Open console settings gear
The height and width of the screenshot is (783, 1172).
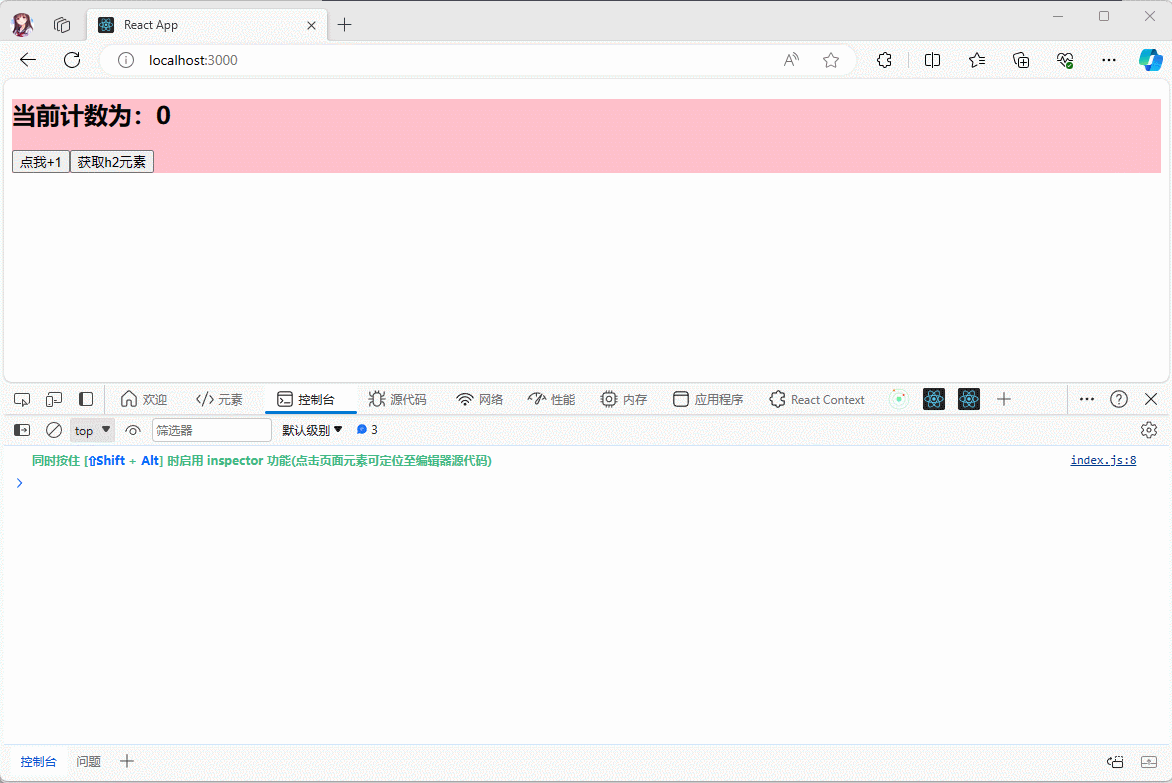(x=1149, y=430)
